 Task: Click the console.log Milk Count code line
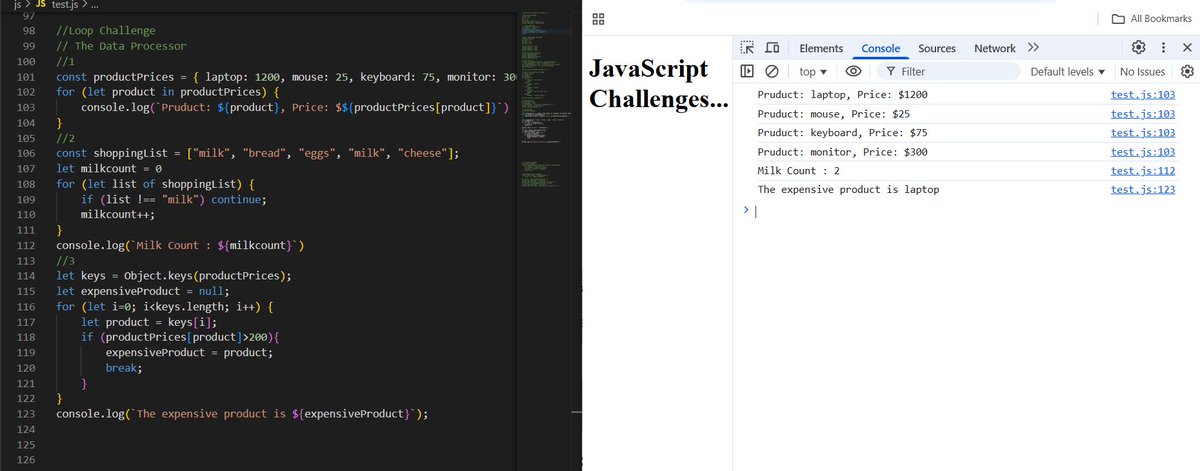(180, 245)
